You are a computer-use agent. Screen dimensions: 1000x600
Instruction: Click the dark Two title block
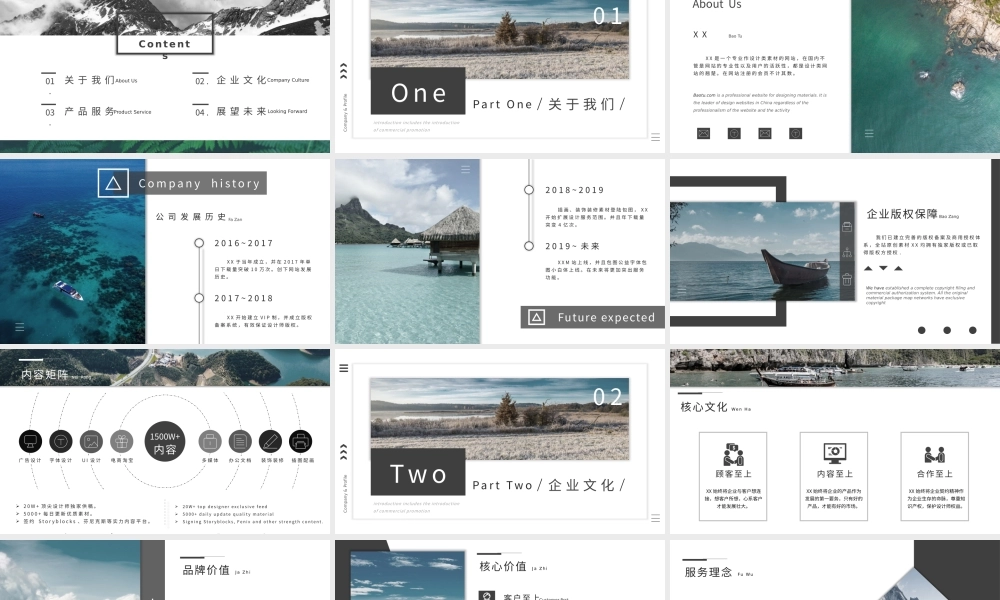(x=418, y=472)
